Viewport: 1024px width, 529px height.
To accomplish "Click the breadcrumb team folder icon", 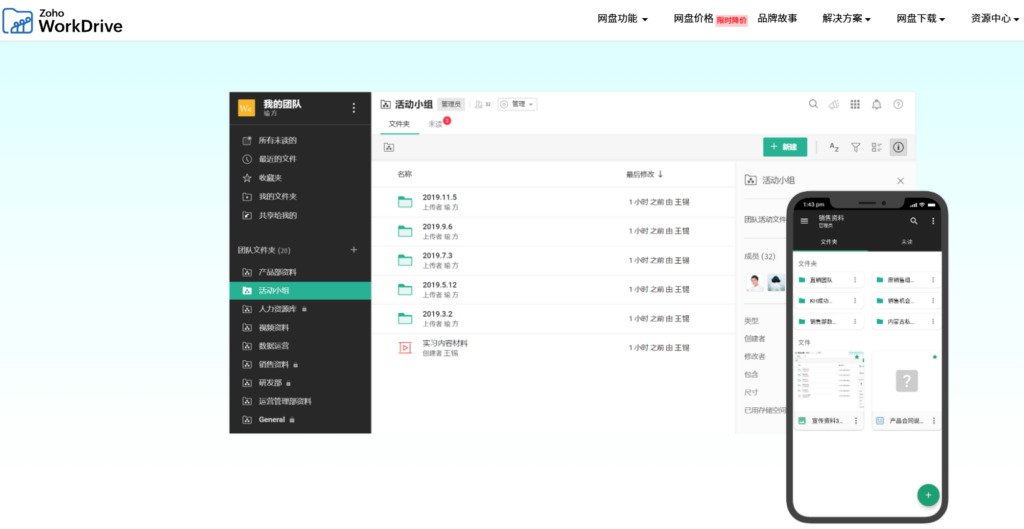I will tap(389, 148).
